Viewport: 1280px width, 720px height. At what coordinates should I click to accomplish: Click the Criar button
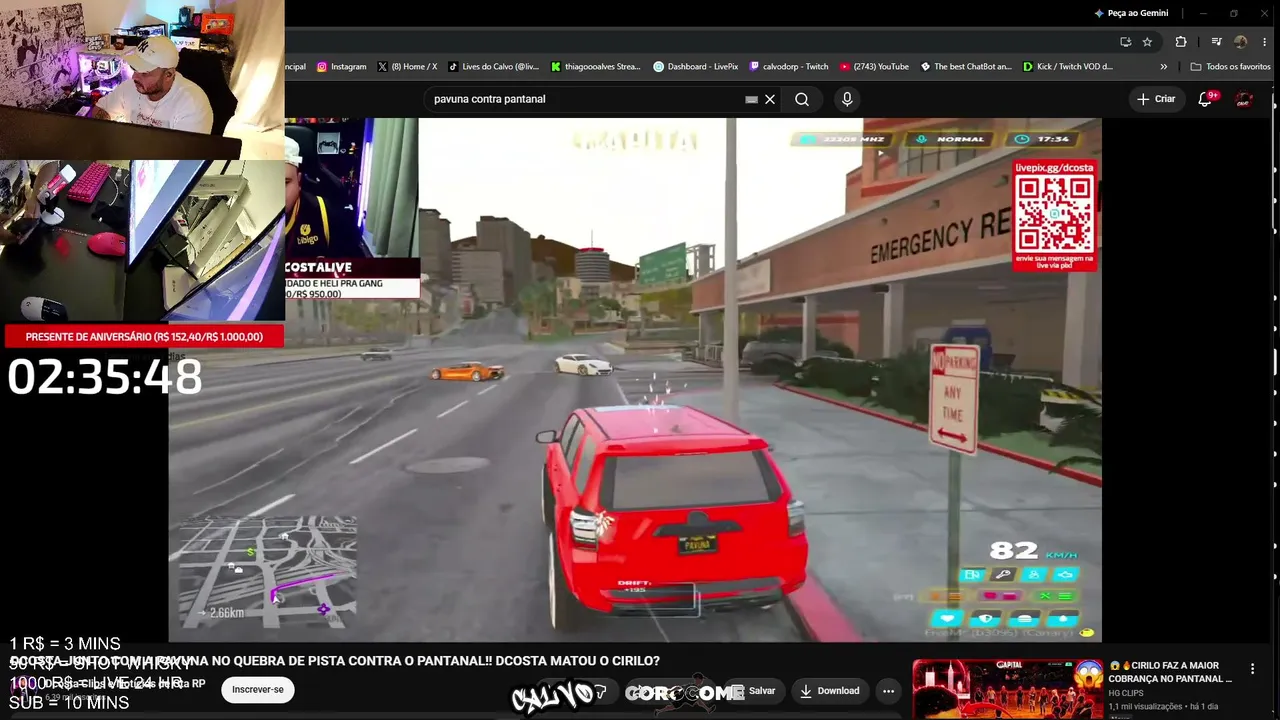[x=1156, y=99]
